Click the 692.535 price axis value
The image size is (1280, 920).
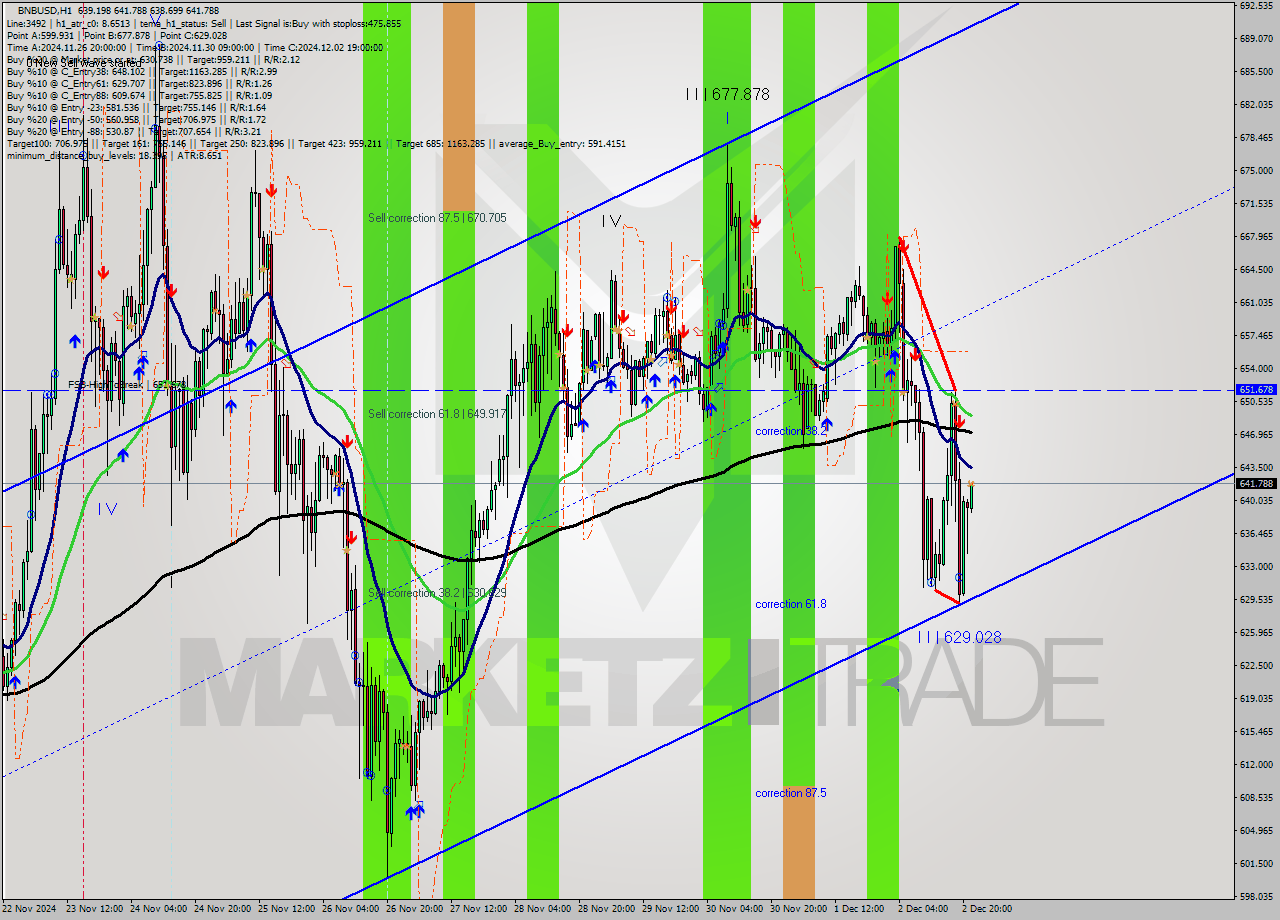click(x=1256, y=5)
